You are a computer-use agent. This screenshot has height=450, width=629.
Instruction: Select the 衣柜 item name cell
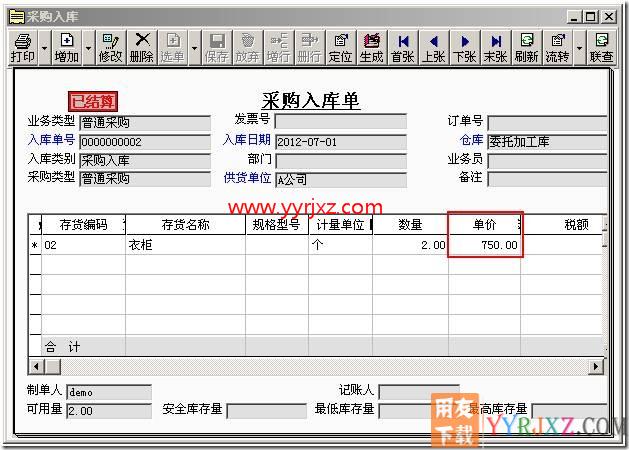[185, 245]
